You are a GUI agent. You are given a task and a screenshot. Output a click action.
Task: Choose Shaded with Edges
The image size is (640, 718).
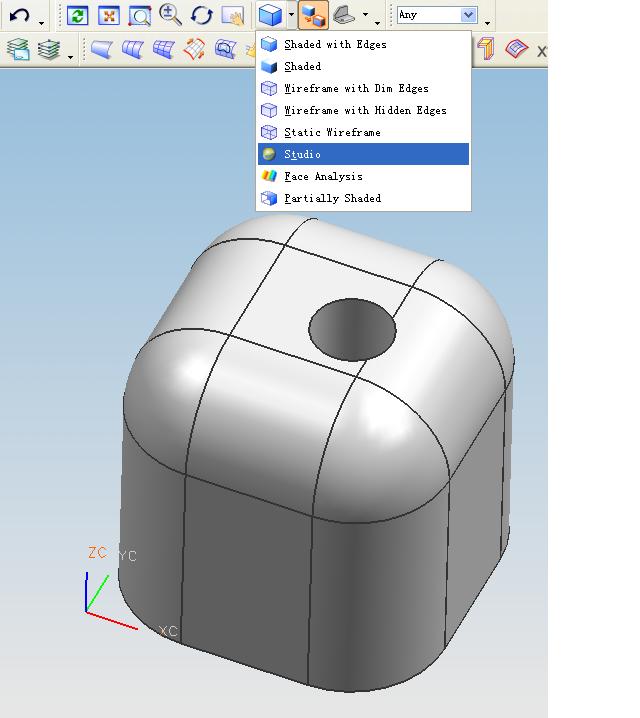(x=363, y=44)
